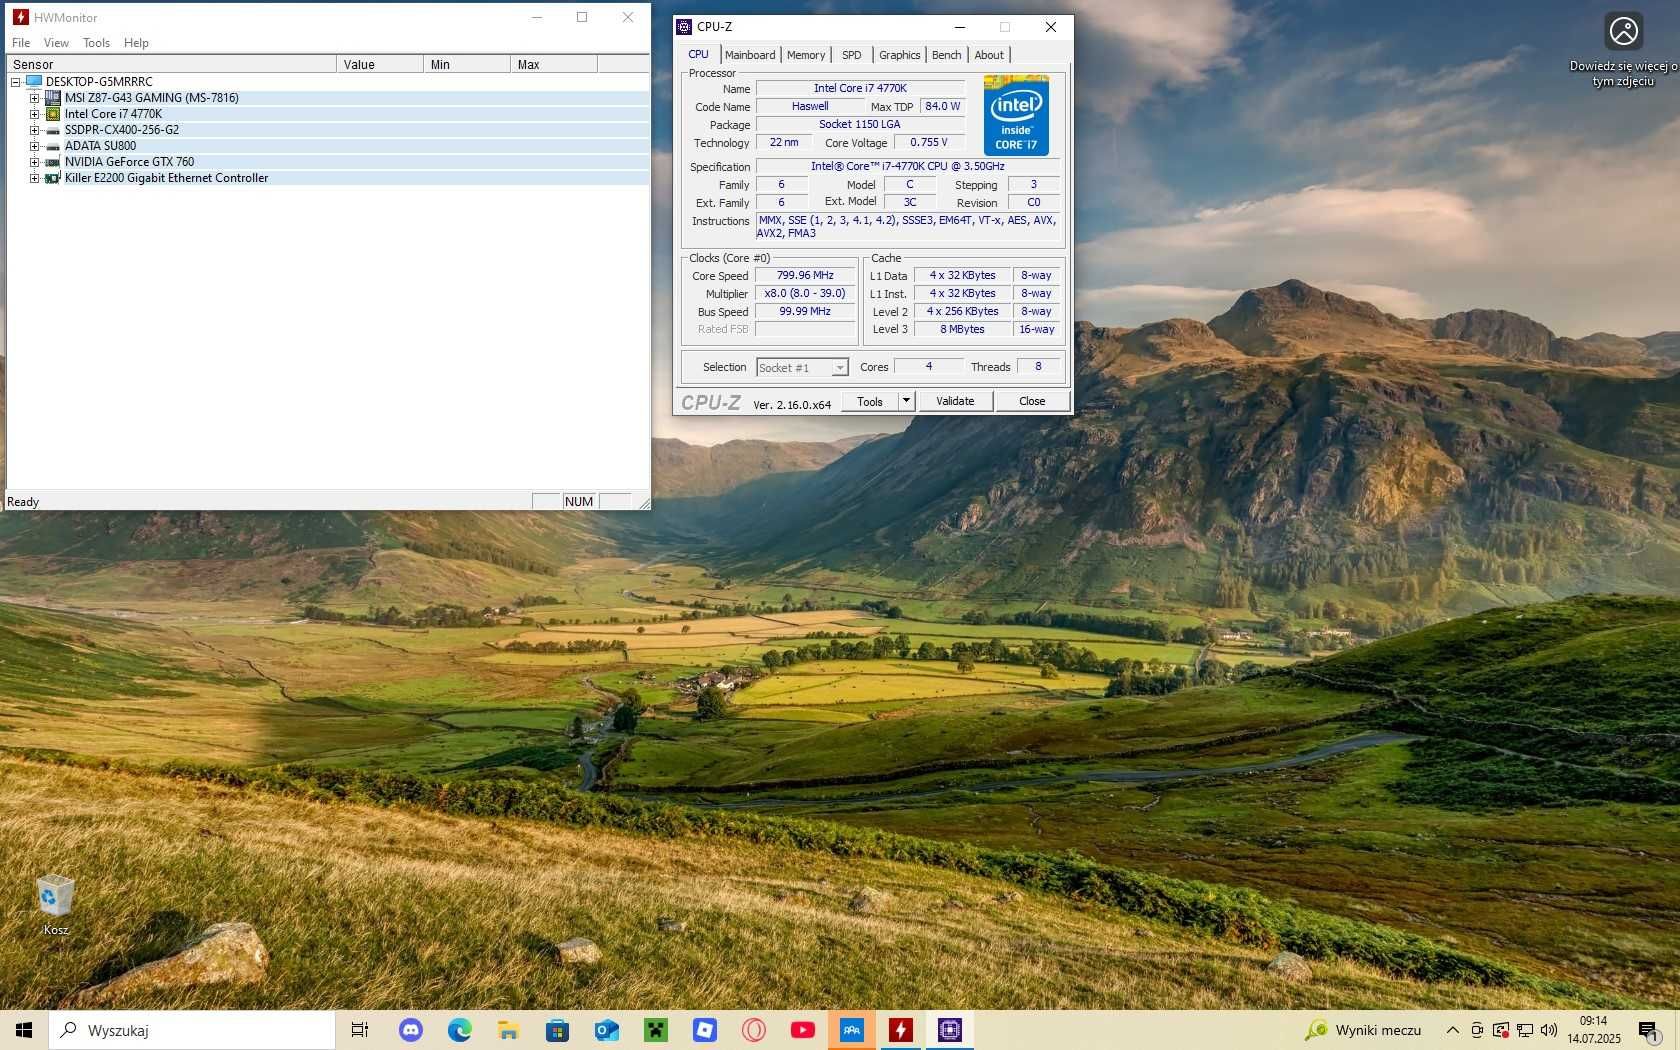The height and width of the screenshot is (1050, 1680).
Task: Open the Socket #1 selection dropdown
Action: click(840, 368)
